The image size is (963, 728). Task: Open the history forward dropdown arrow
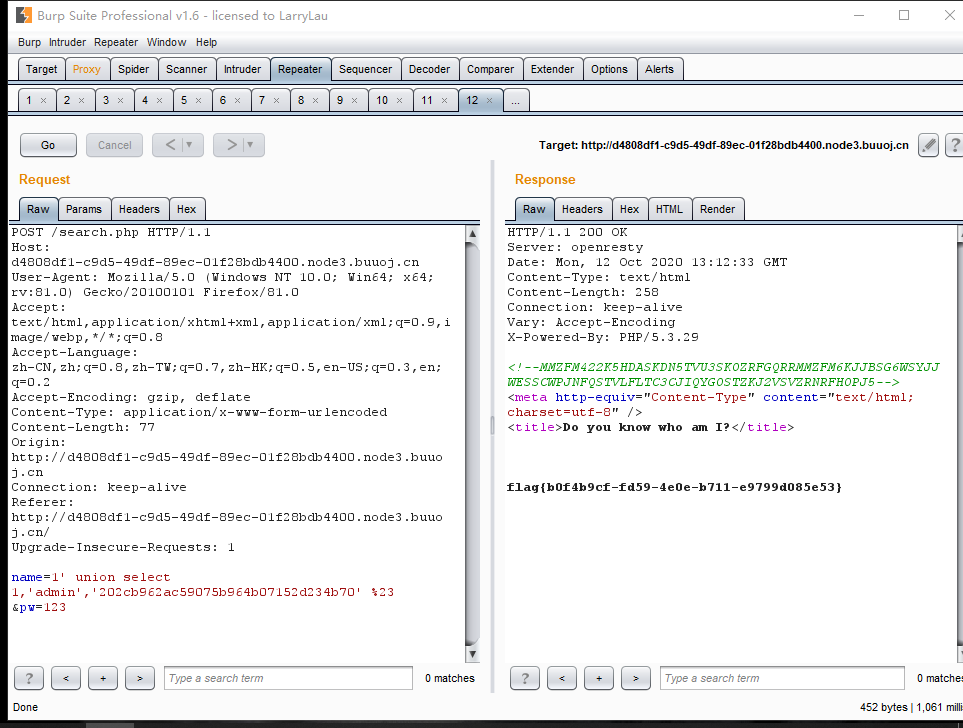(x=249, y=145)
